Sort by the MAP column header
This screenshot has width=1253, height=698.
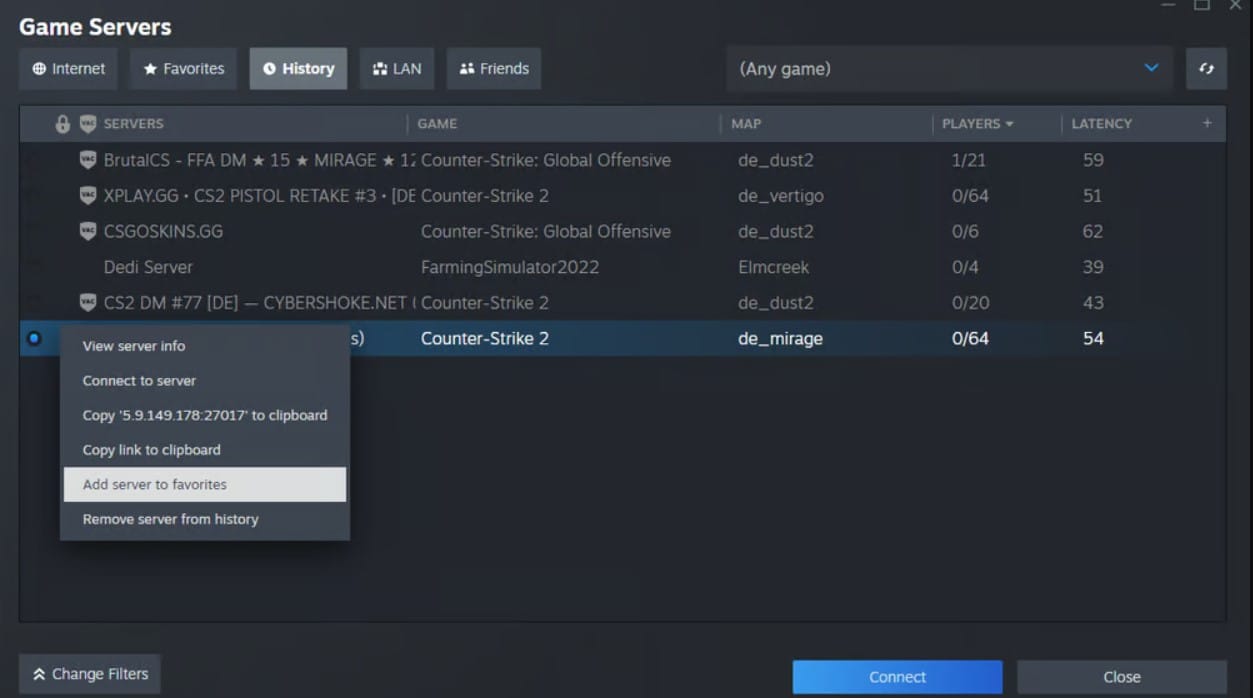pyautogui.click(x=746, y=124)
